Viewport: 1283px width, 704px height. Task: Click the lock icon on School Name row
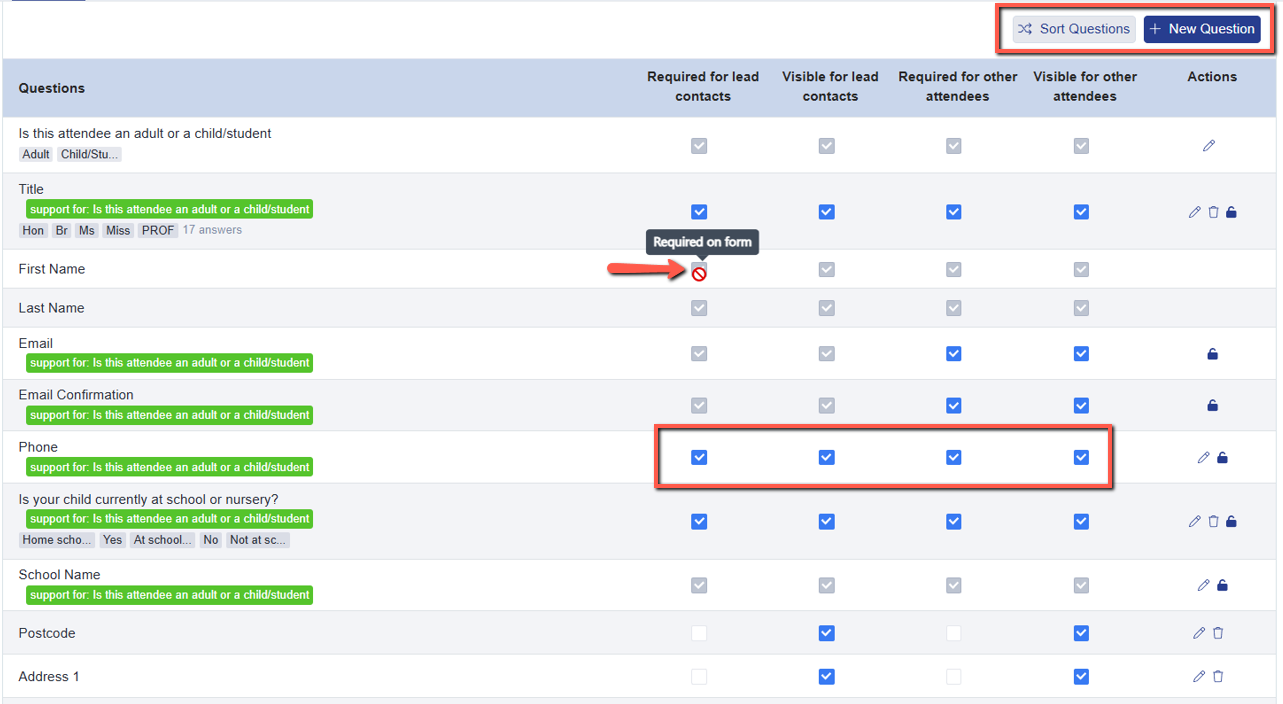coord(1222,584)
